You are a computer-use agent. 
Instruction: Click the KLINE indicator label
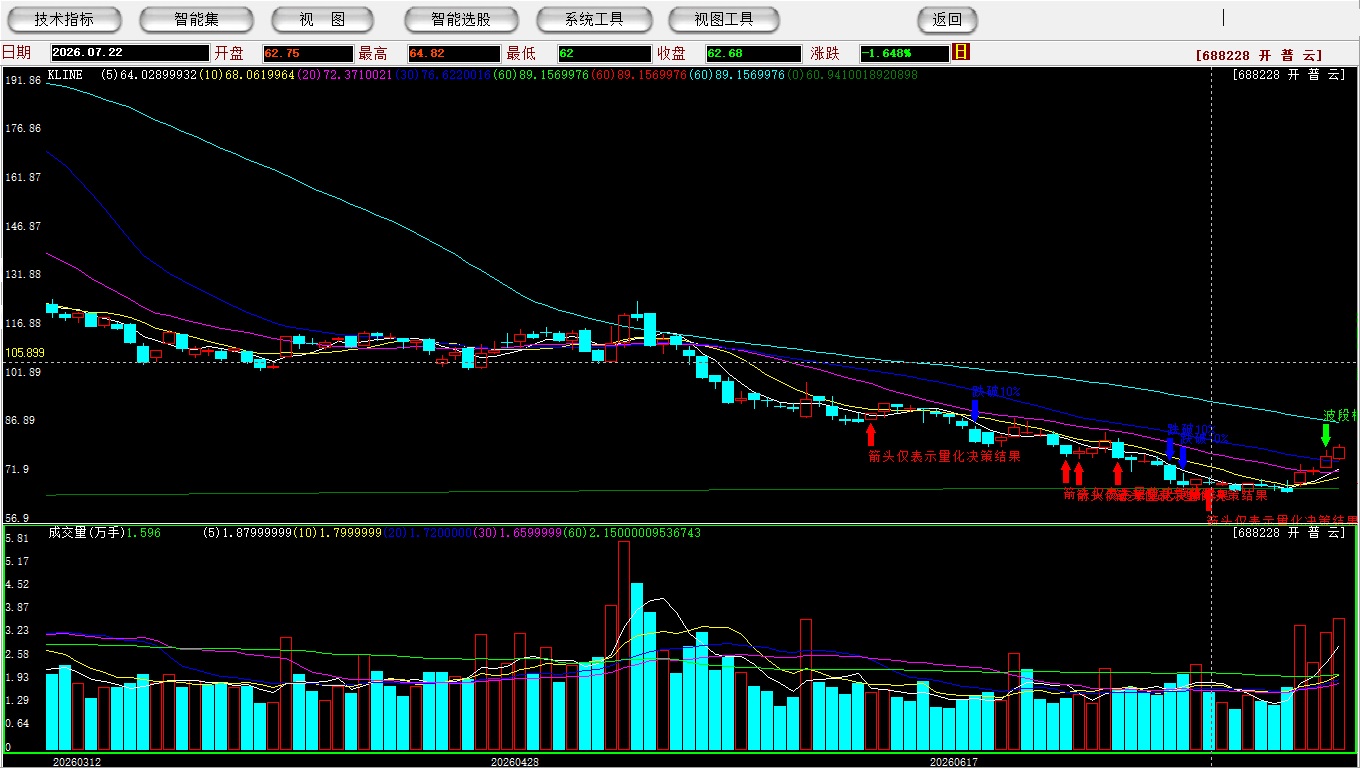pos(65,74)
